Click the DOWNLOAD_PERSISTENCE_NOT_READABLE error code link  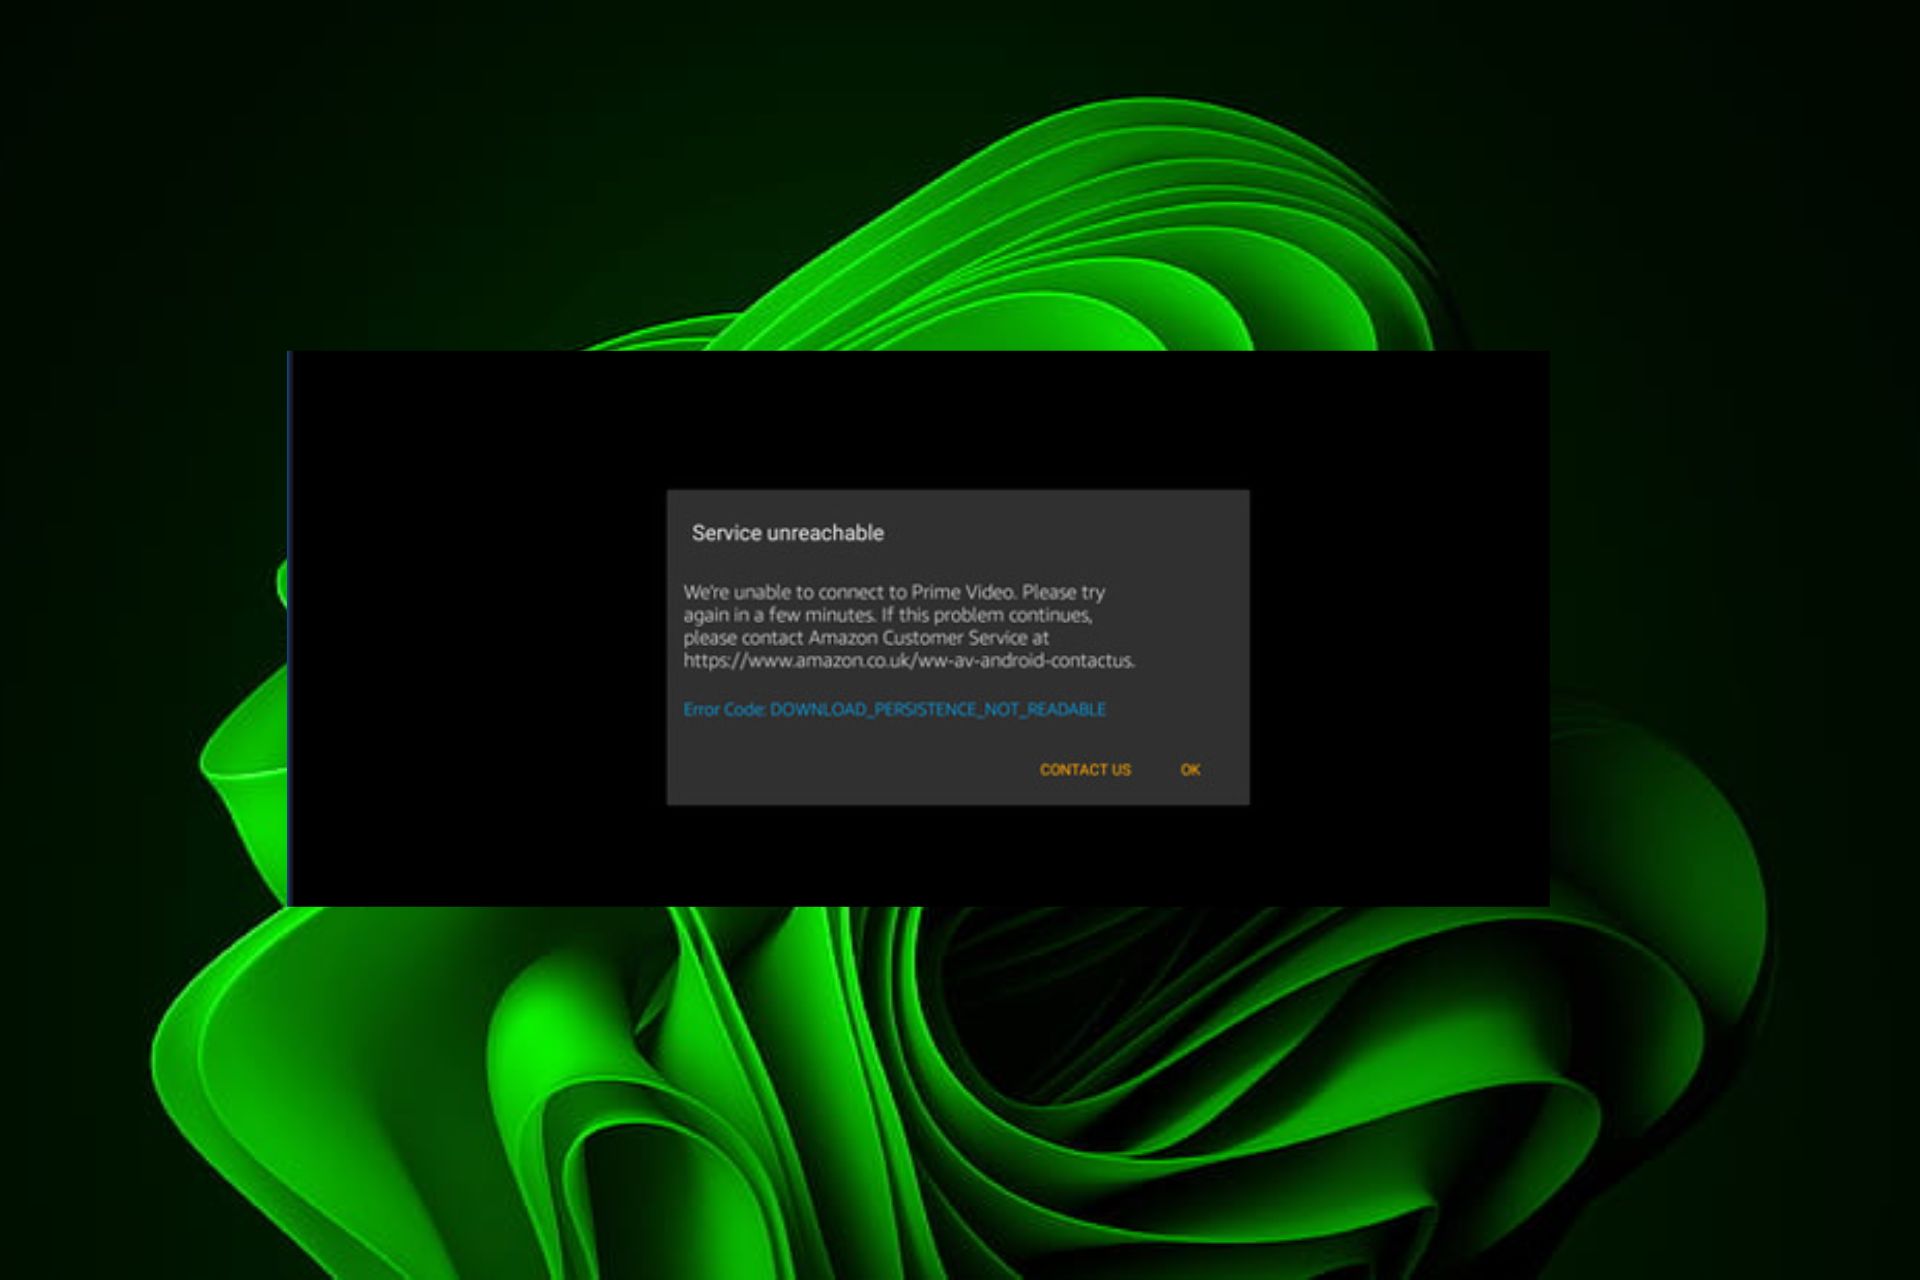895,709
